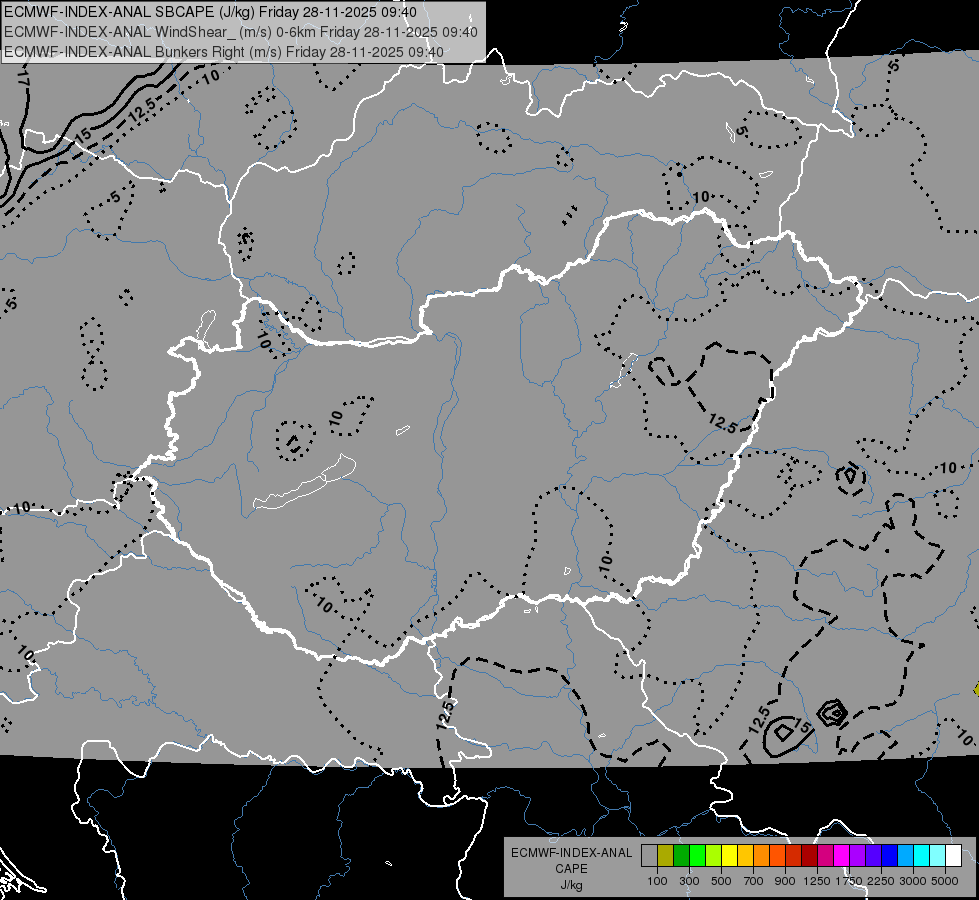Pick the white swatch at legend end

pos(953,856)
